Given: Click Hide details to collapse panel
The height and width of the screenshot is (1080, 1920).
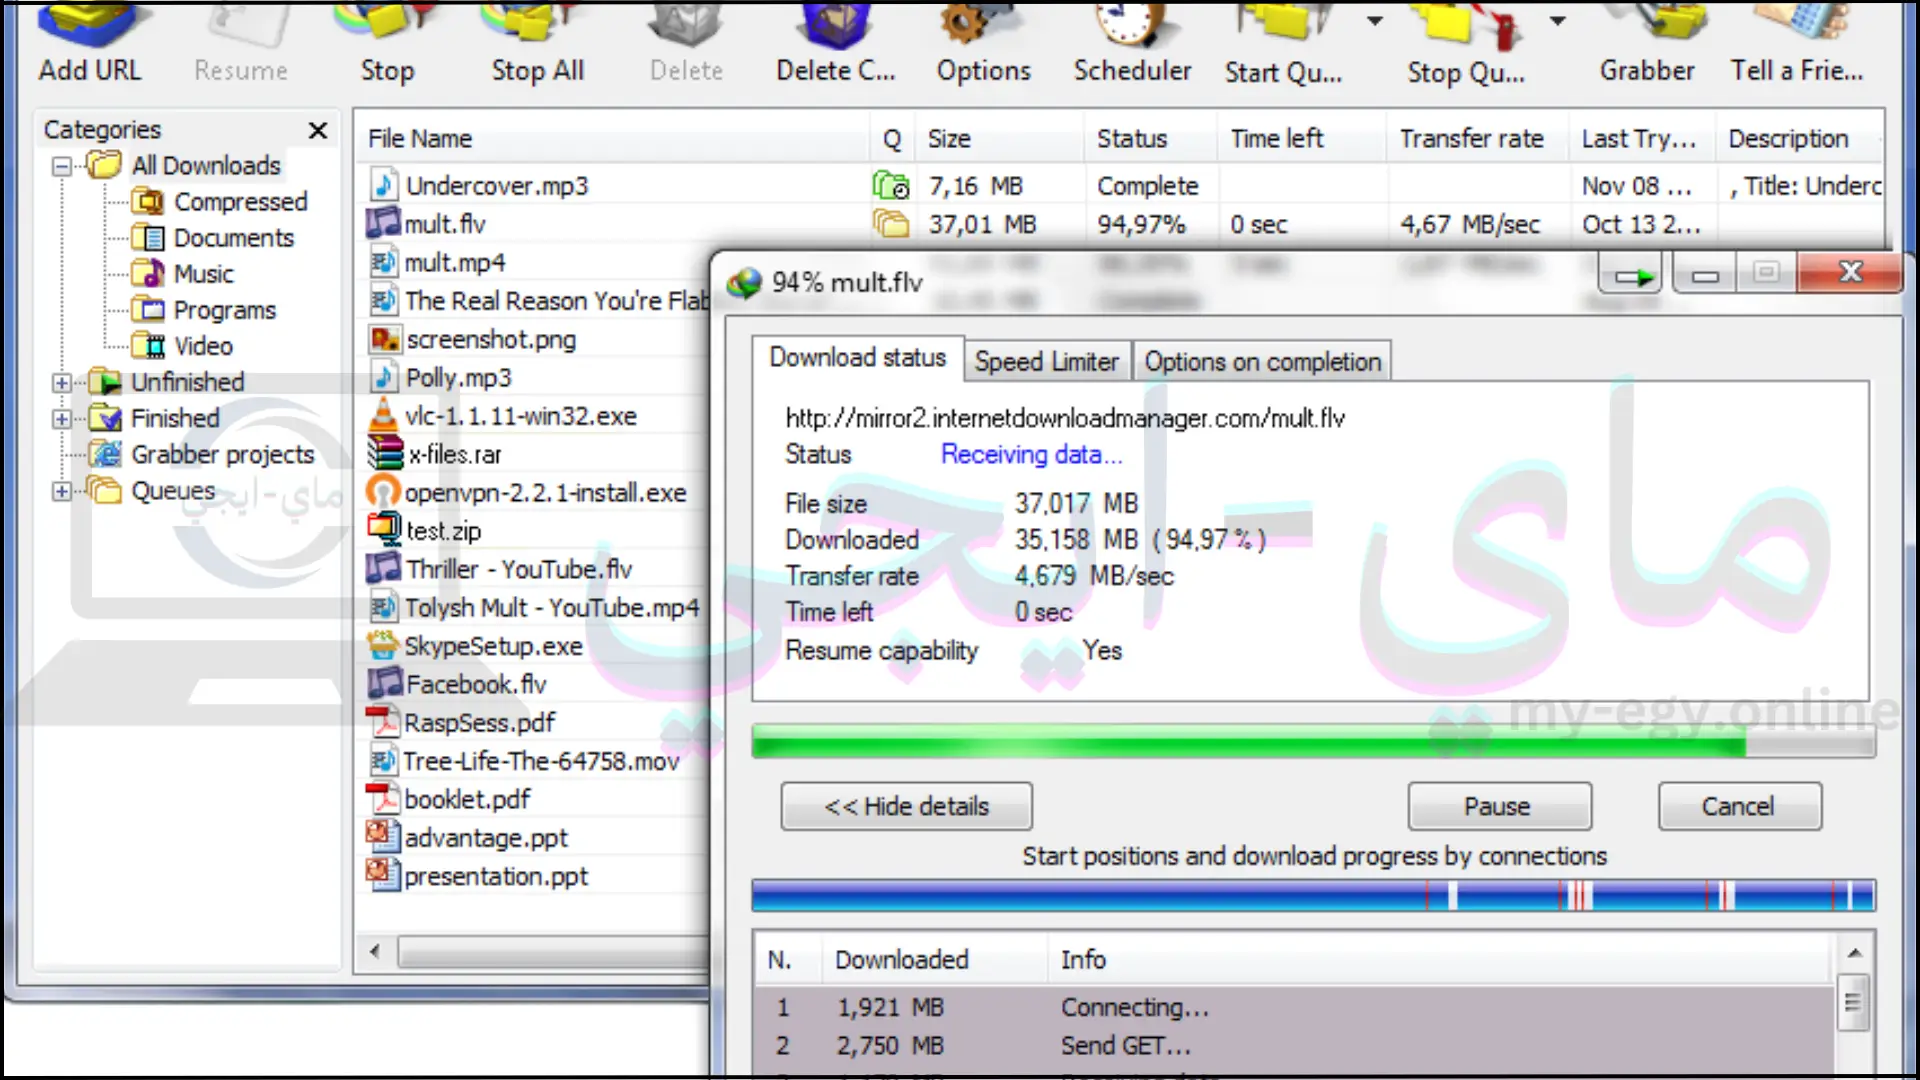Looking at the screenshot, I should click(x=906, y=807).
